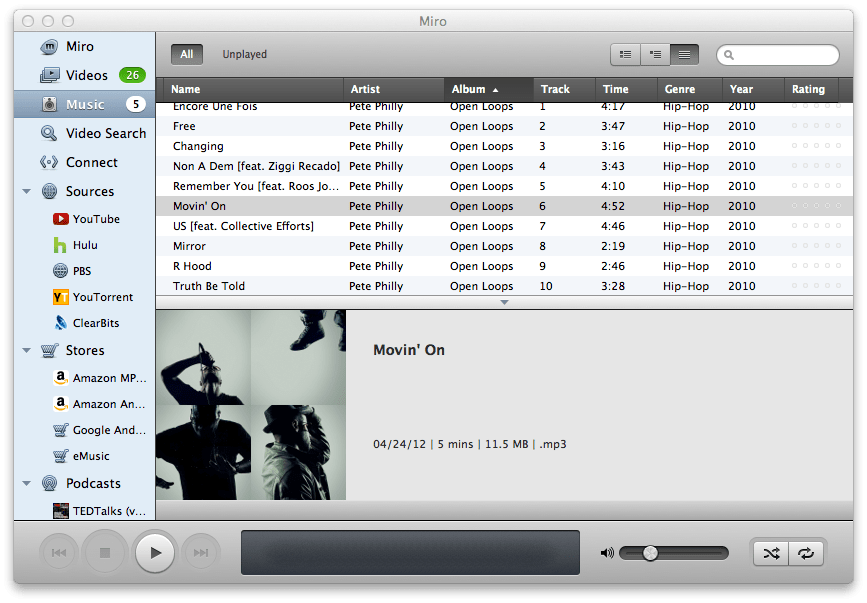867x603 pixels.
Task: Click the Music count badge 5
Action: coord(135,104)
